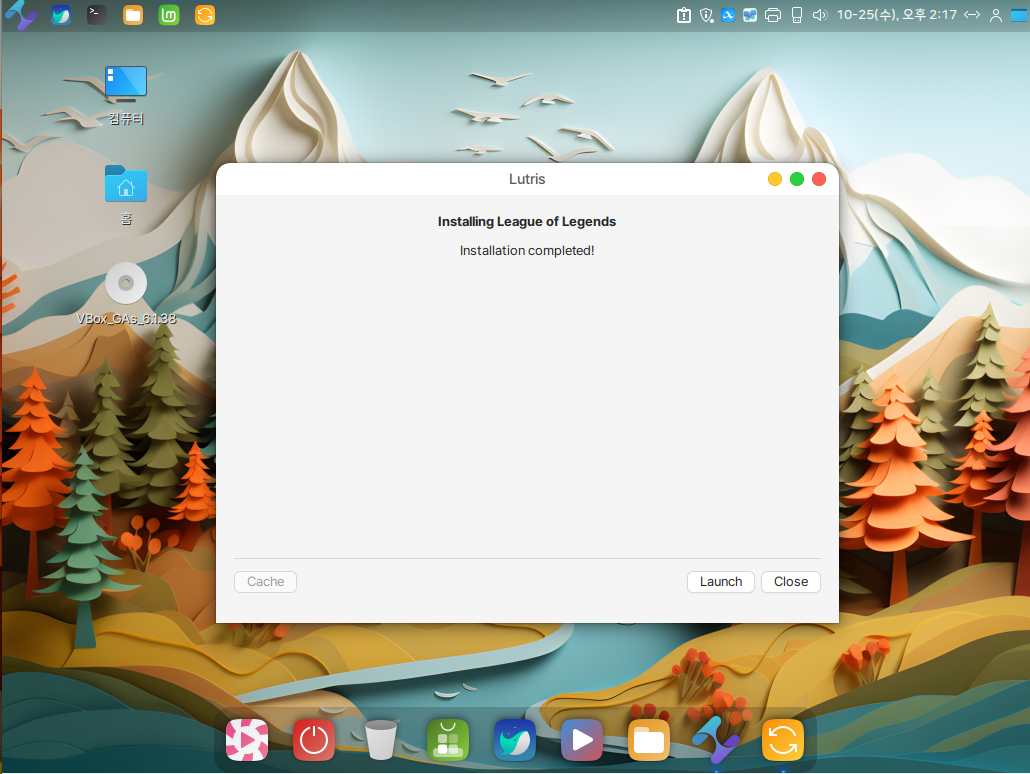Screen dimensions: 1030x774
Task: Open the Home folder desktop icon
Action: (x=126, y=184)
